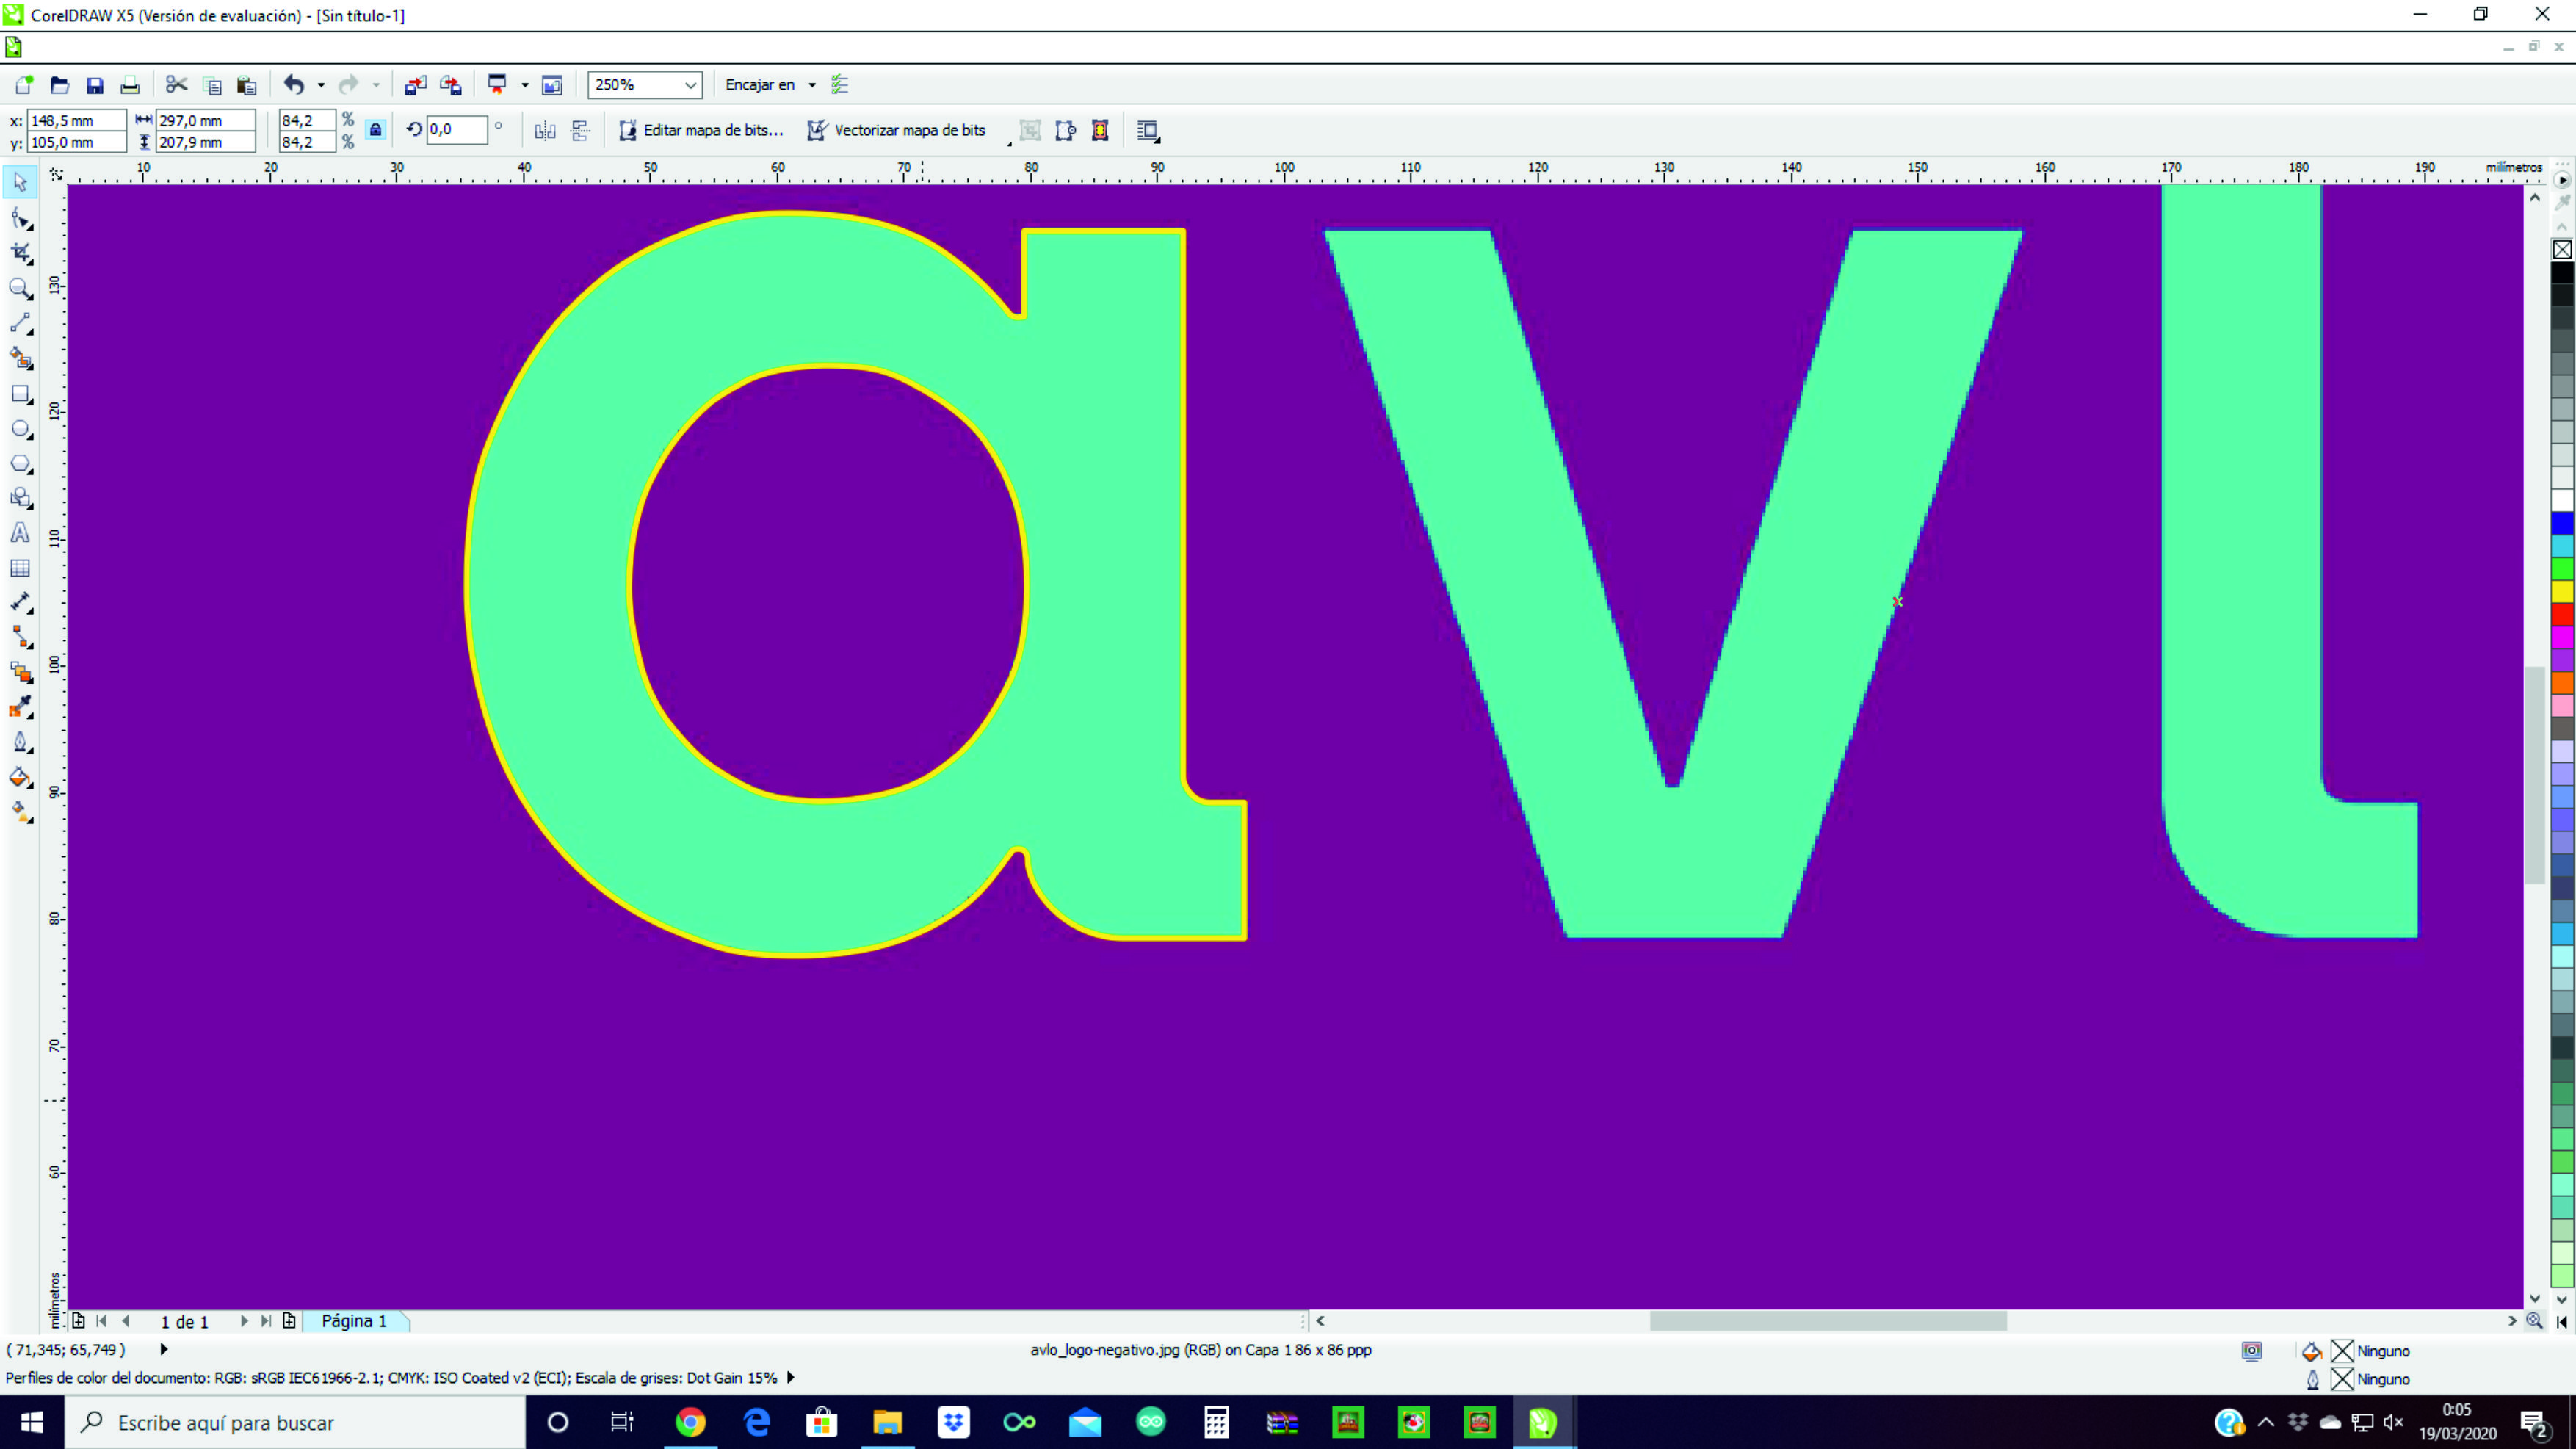The height and width of the screenshot is (1449, 2576).
Task: Click the rotation angle input field
Action: pyautogui.click(x=457, y=129)
